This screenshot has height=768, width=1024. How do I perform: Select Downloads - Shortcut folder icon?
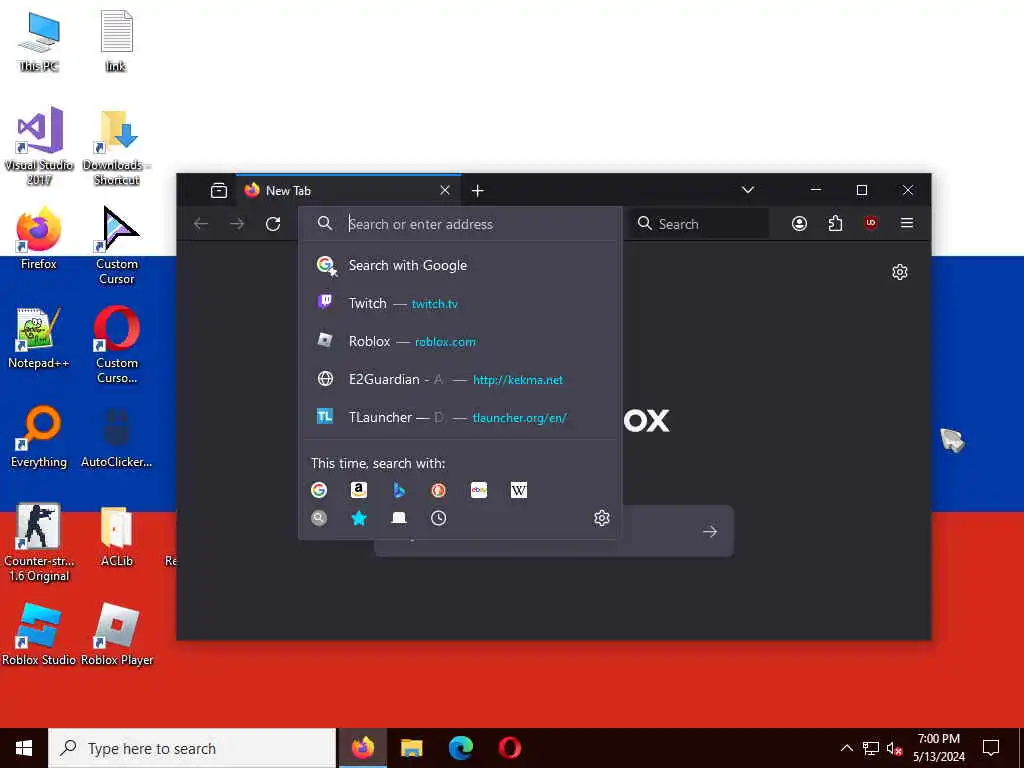[116, 148]
